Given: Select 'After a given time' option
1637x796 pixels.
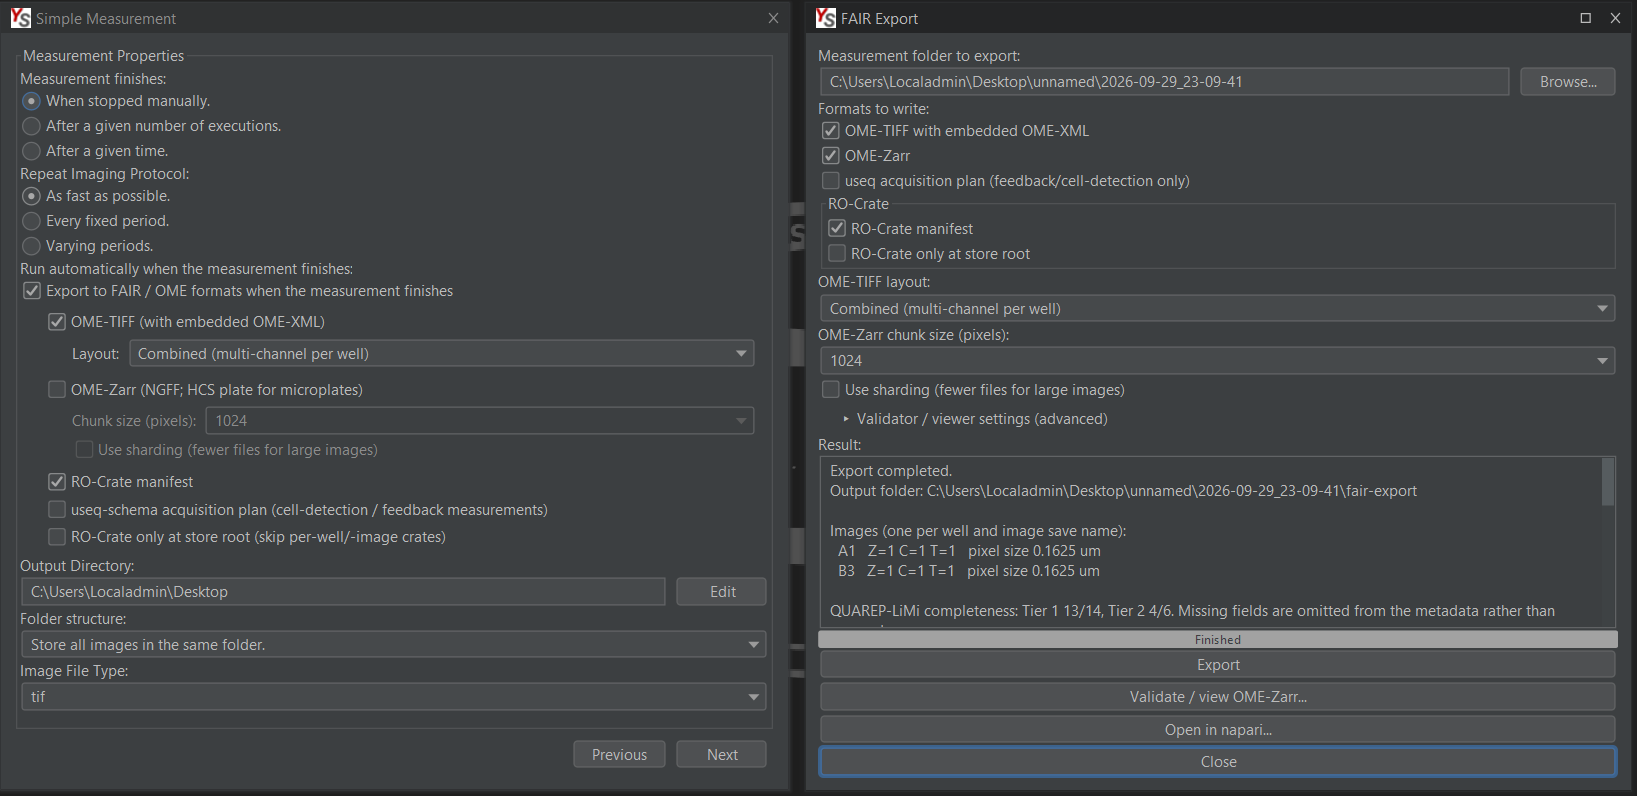Looking at the screenshot, I should (32, 151).
